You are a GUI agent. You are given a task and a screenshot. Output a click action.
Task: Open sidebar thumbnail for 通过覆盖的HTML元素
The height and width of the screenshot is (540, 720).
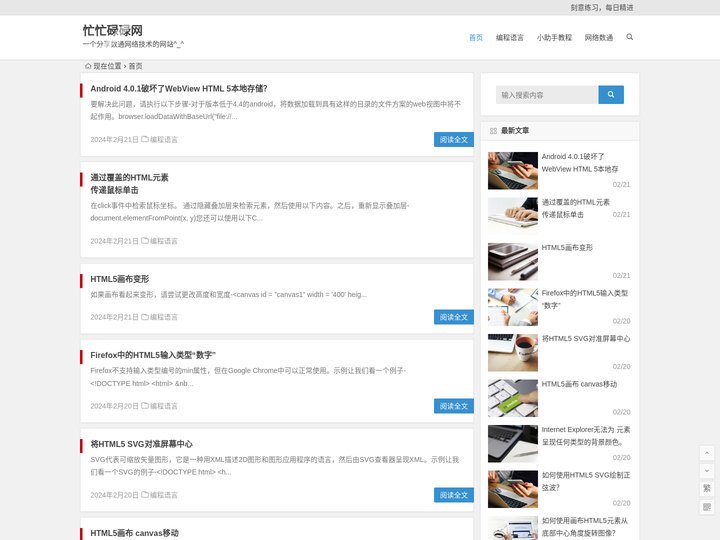click(x=512, y=216)
